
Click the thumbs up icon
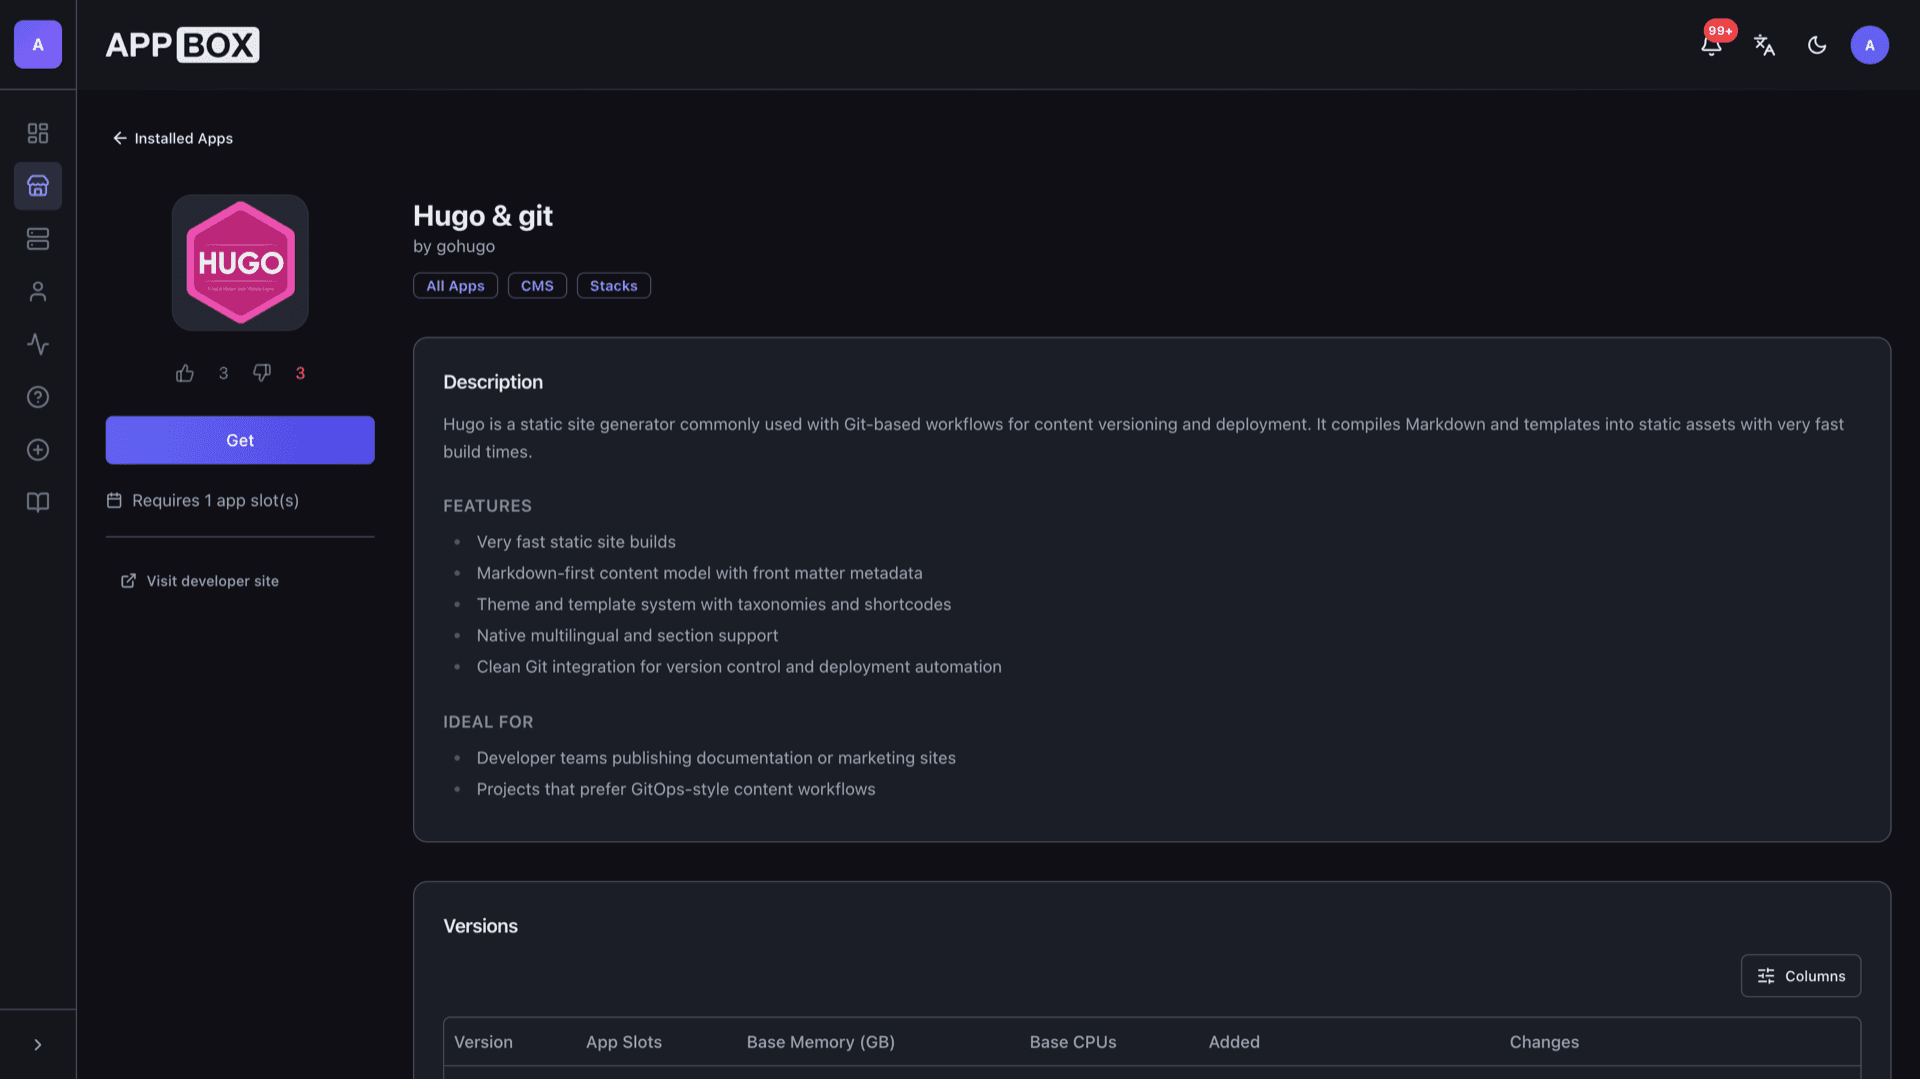[x=185, y=373]
